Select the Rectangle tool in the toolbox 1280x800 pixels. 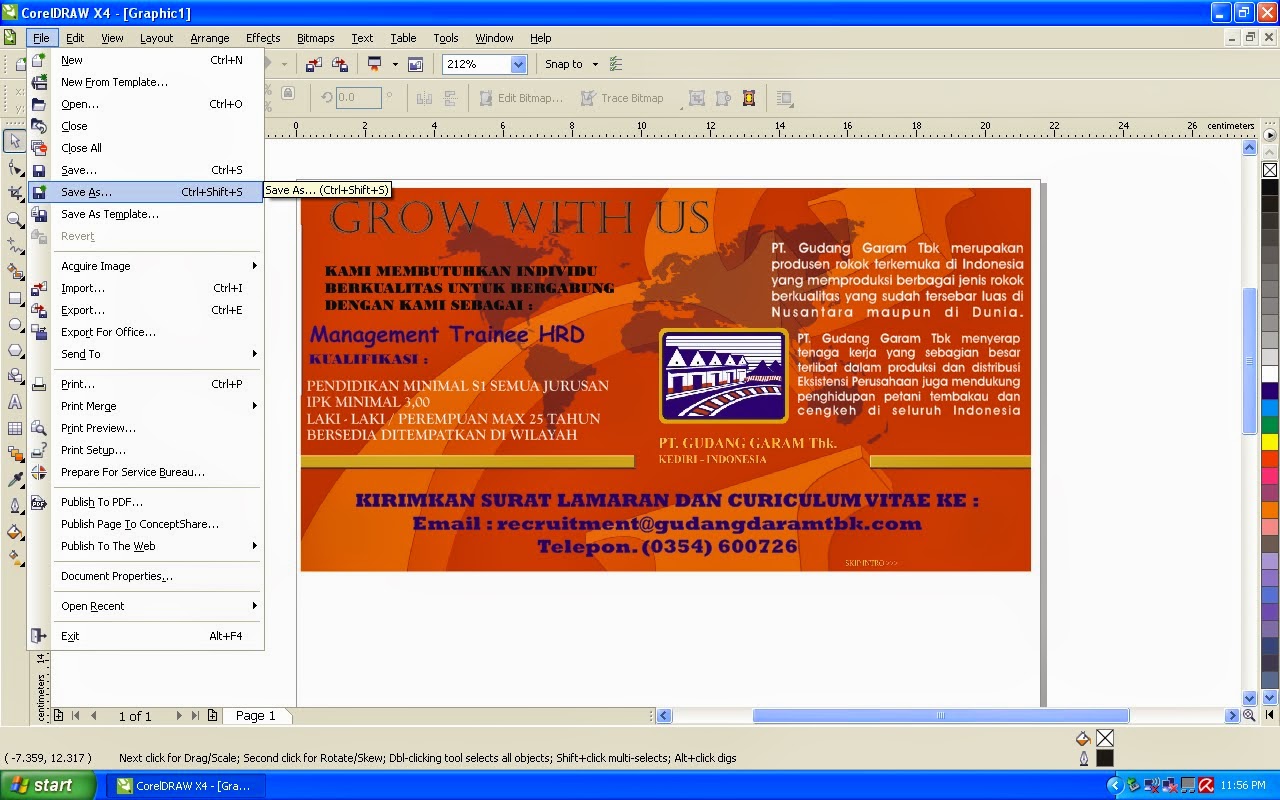coord(15,298)
